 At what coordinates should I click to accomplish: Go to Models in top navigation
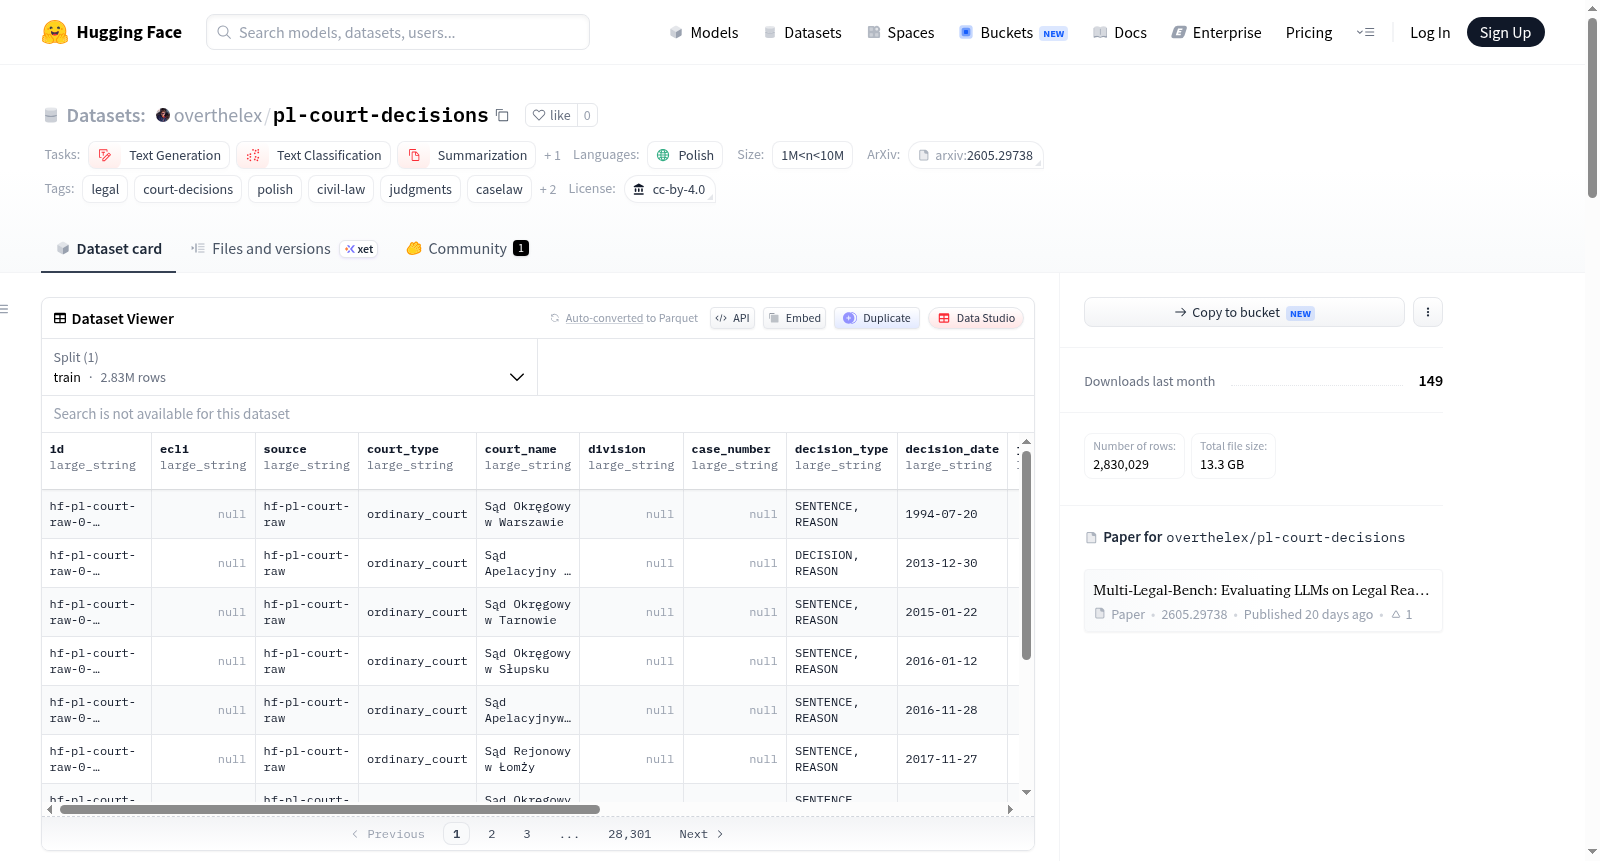point(704,32)
